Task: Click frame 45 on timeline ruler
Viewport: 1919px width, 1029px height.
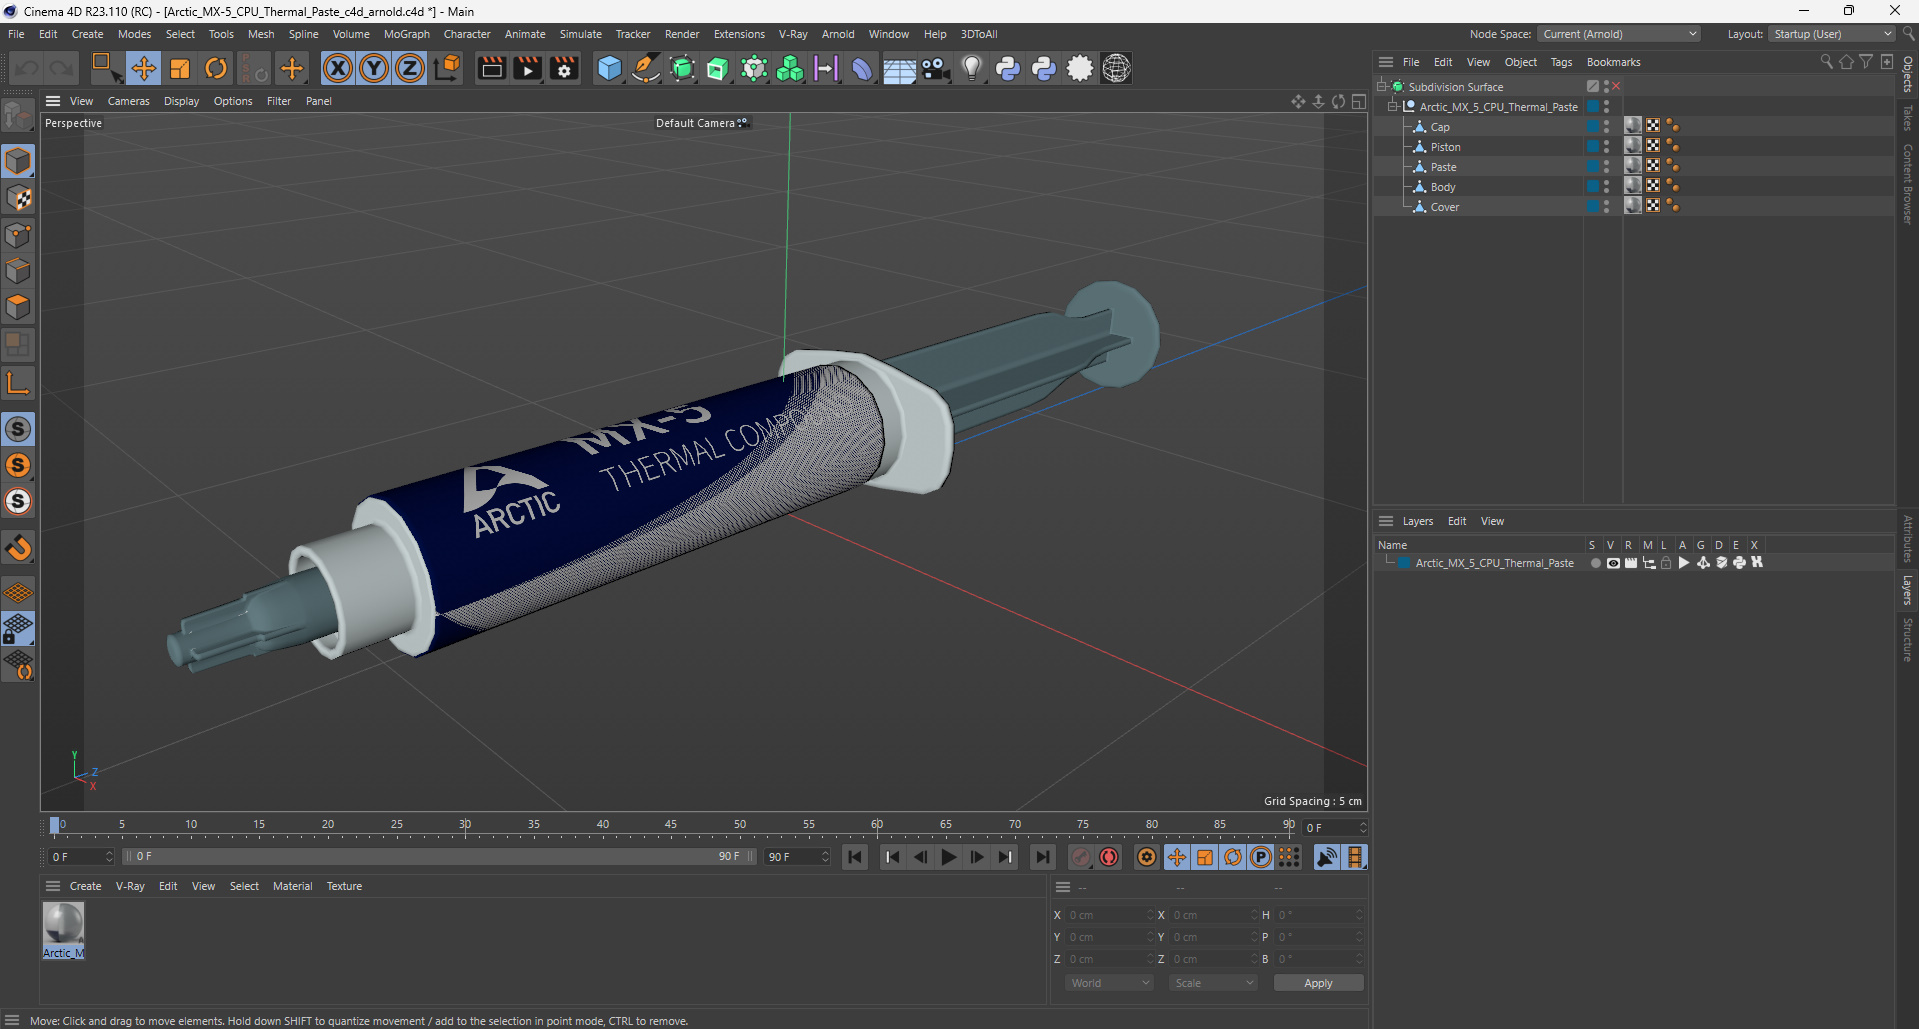Action: click(671, 826)
